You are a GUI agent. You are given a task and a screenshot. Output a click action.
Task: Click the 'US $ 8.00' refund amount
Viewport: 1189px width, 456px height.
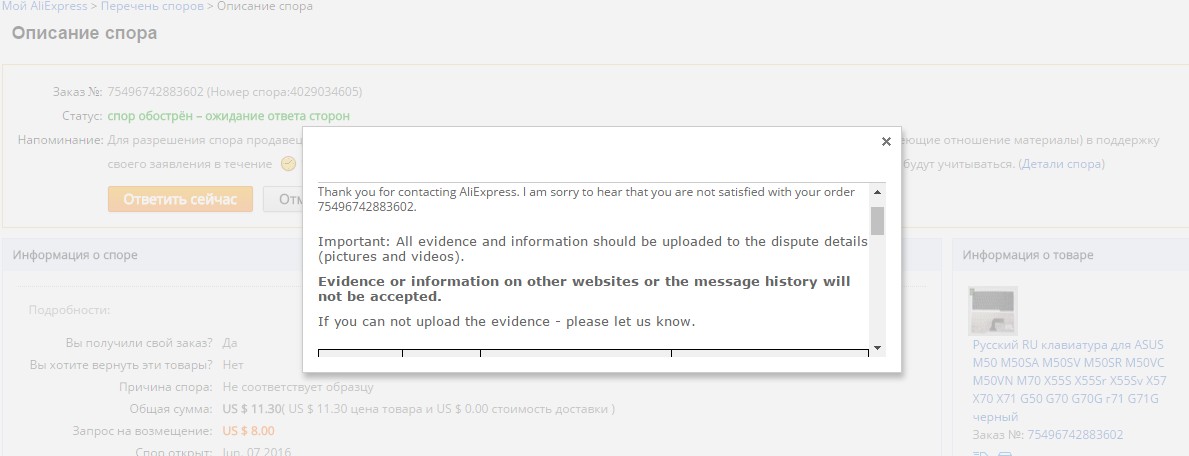248,431
